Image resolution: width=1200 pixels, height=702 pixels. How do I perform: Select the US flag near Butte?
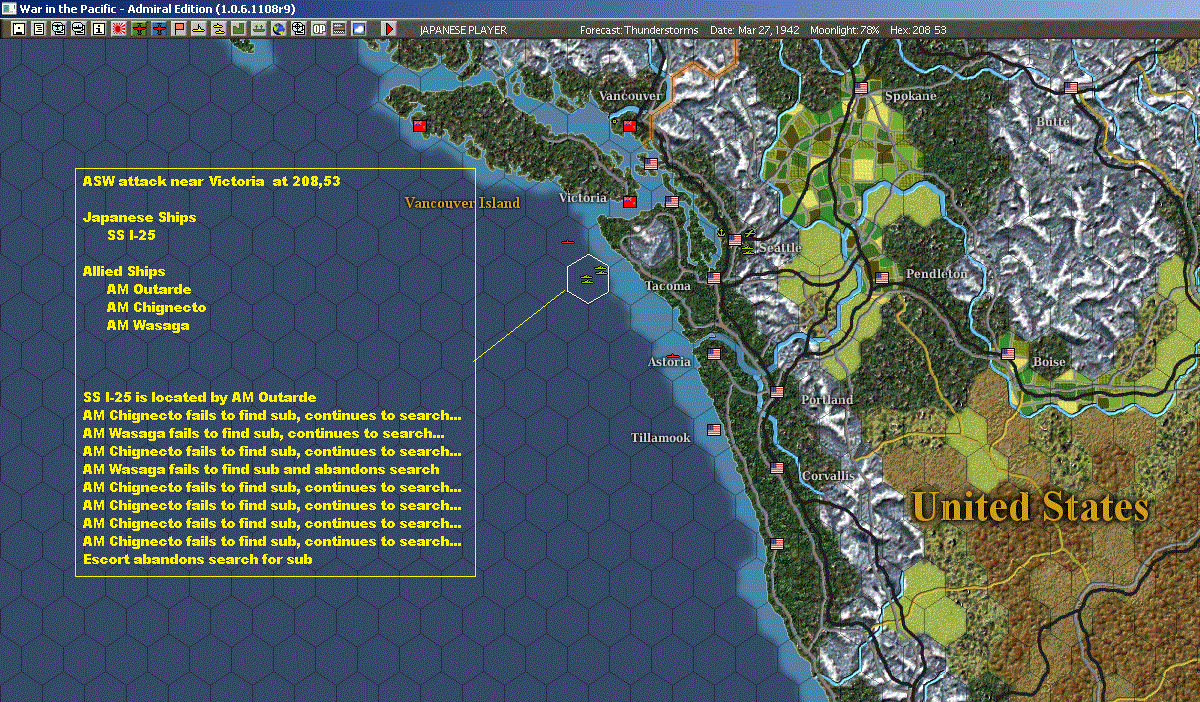1072,88
